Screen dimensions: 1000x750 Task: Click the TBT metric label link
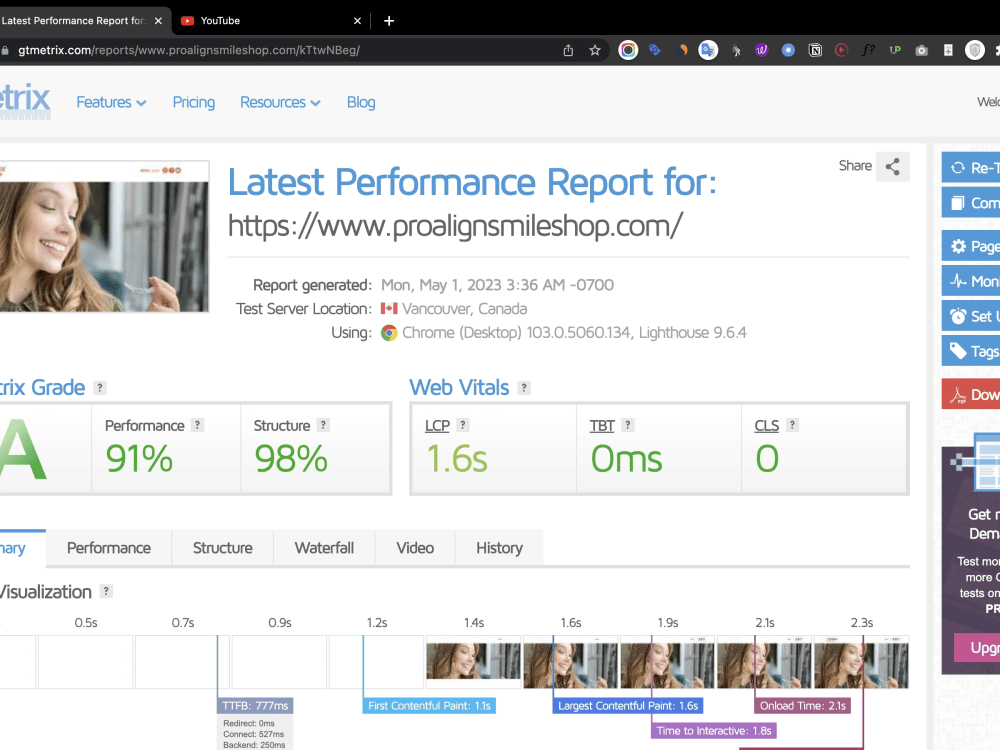click(x=602, y=425)
